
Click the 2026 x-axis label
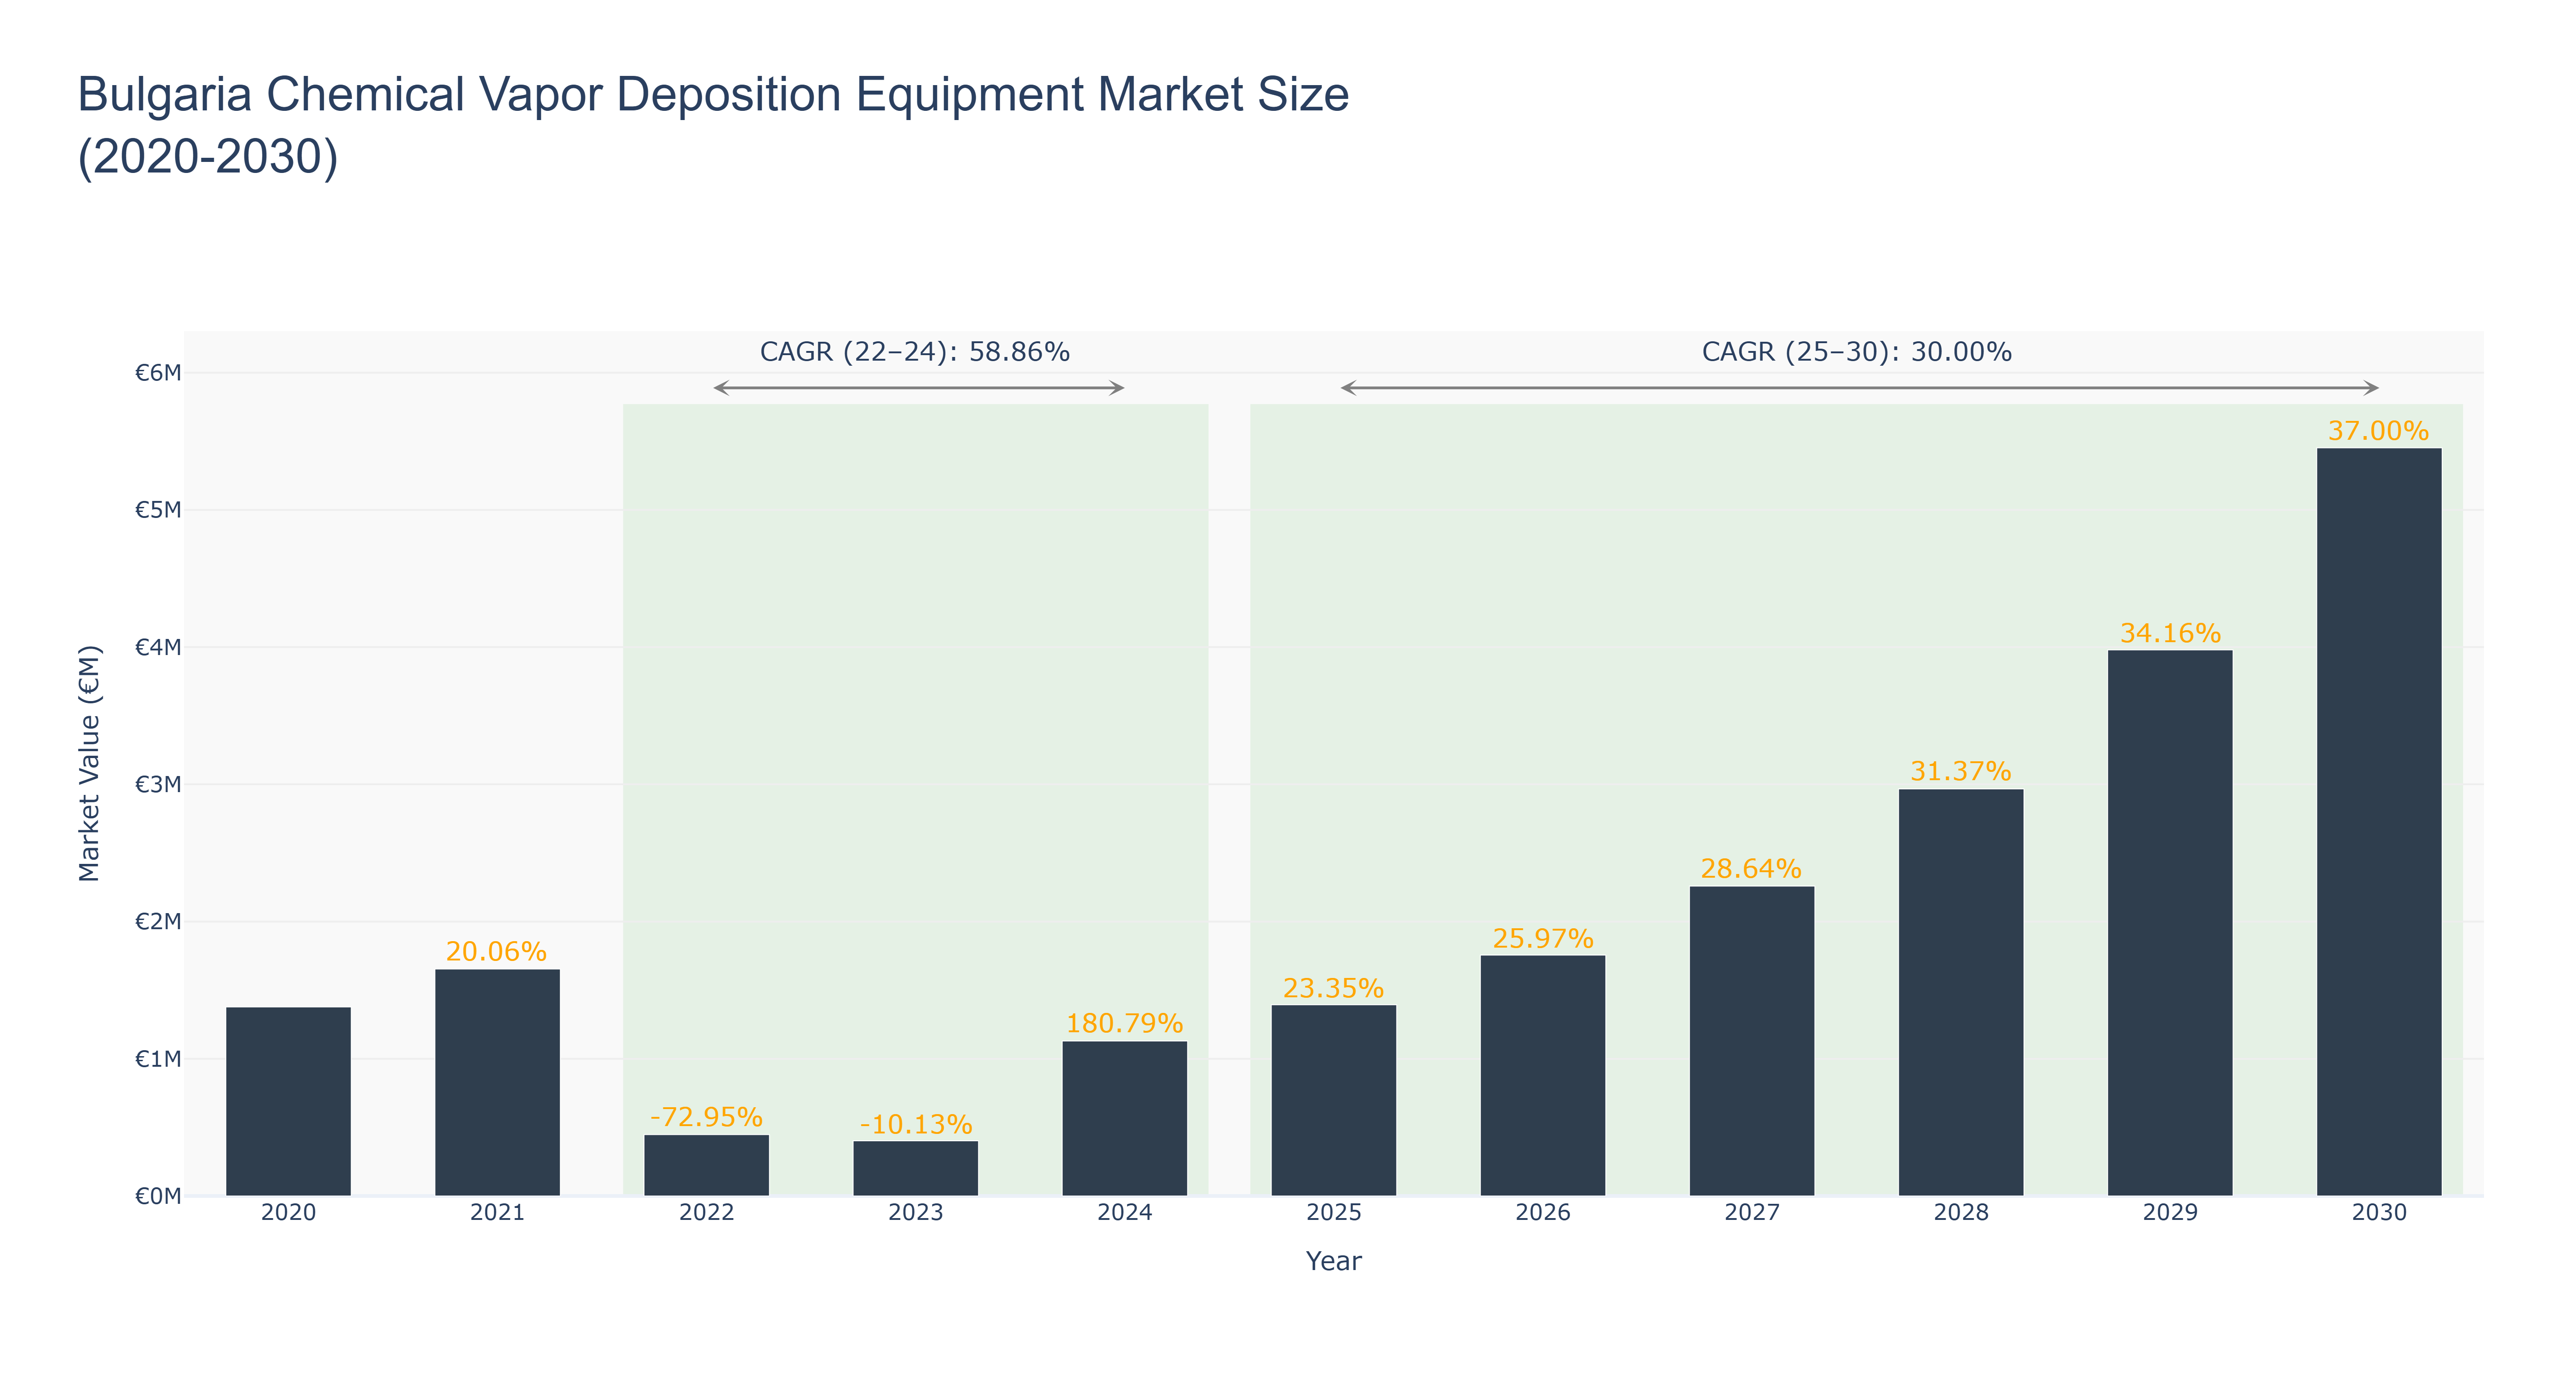coord(1542,1213)
